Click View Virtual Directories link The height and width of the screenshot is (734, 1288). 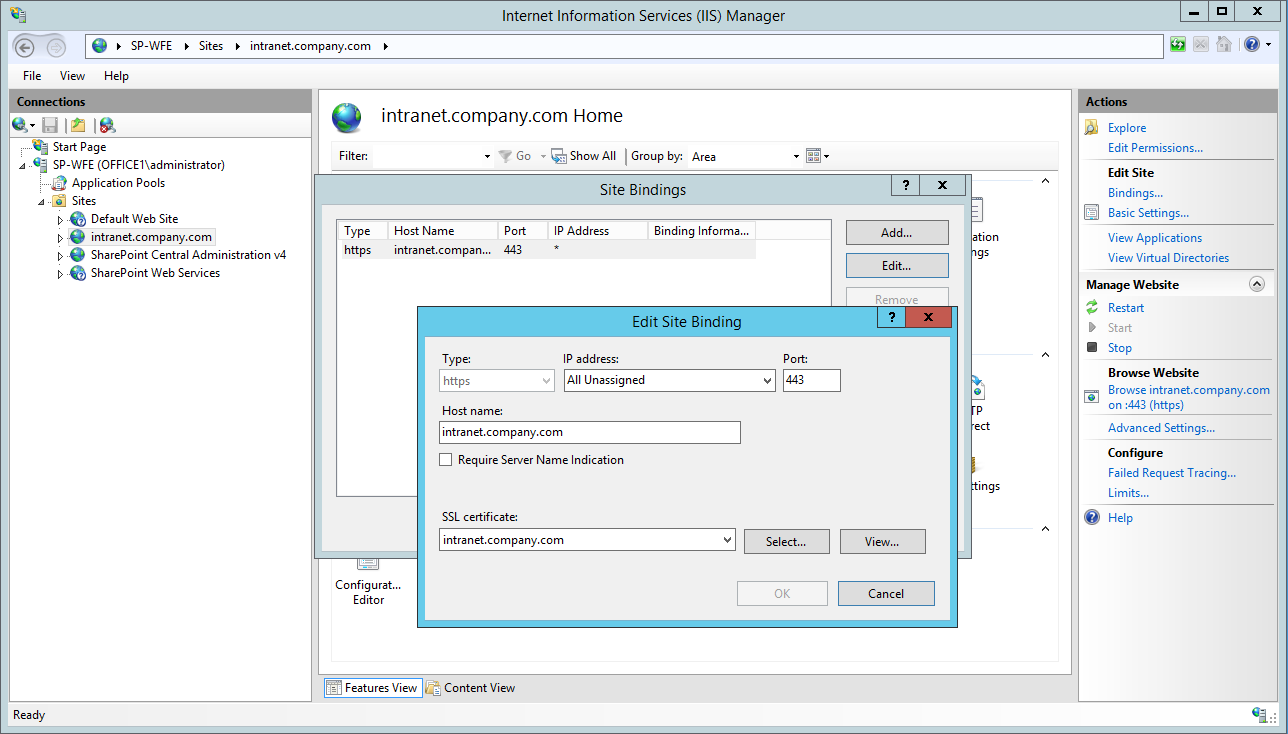click(1168, 258)
